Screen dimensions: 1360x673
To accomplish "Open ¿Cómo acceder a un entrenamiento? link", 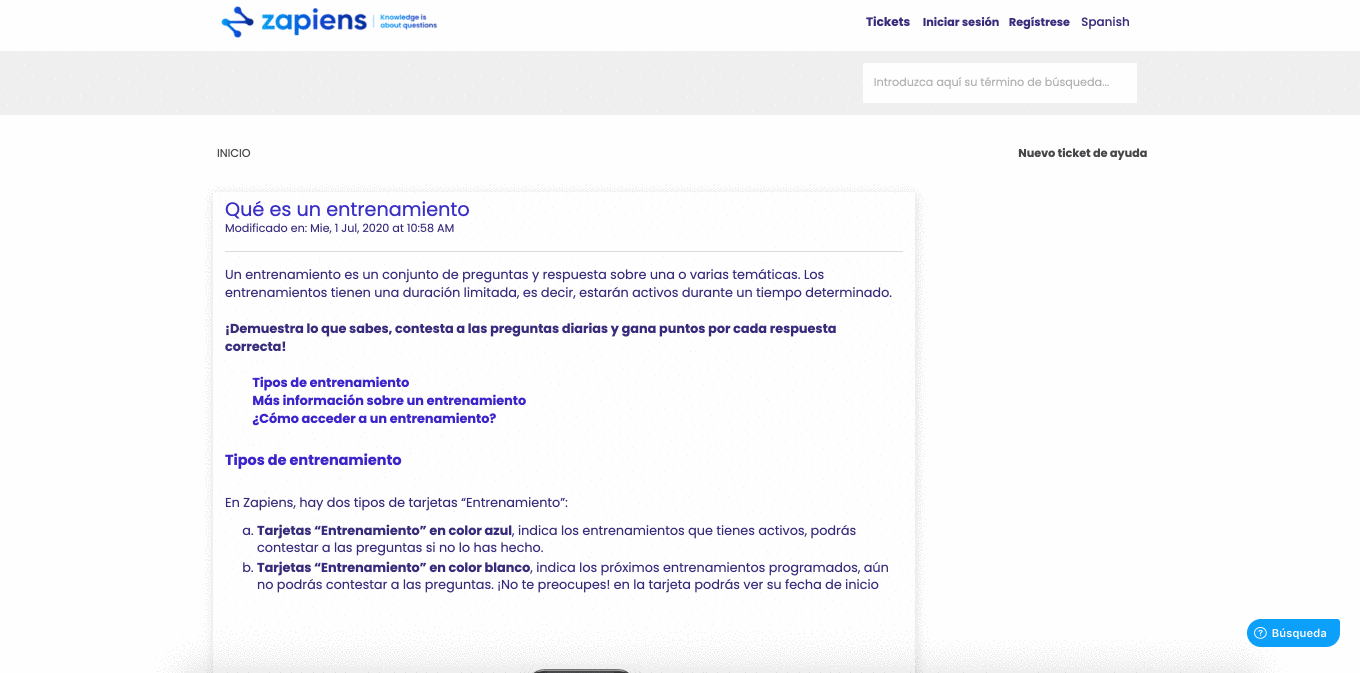I will tap(374, 418).
